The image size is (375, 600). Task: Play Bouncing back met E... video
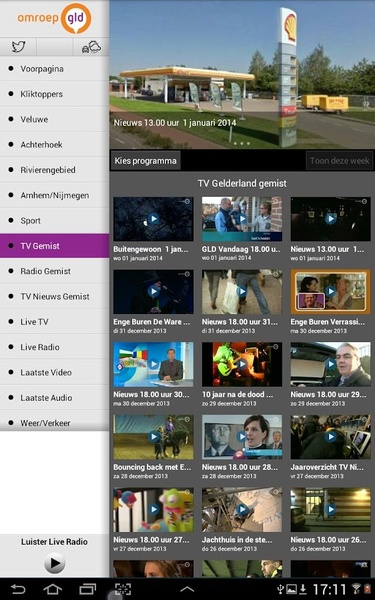[153, 437]
